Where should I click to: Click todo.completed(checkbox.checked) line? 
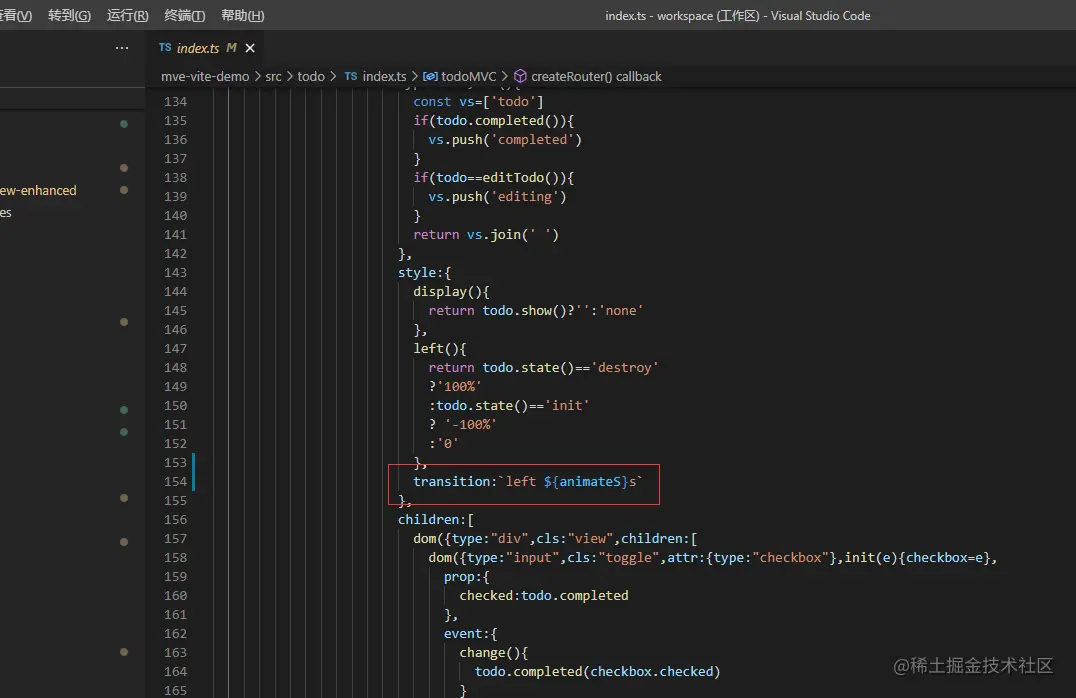point(598,672)
